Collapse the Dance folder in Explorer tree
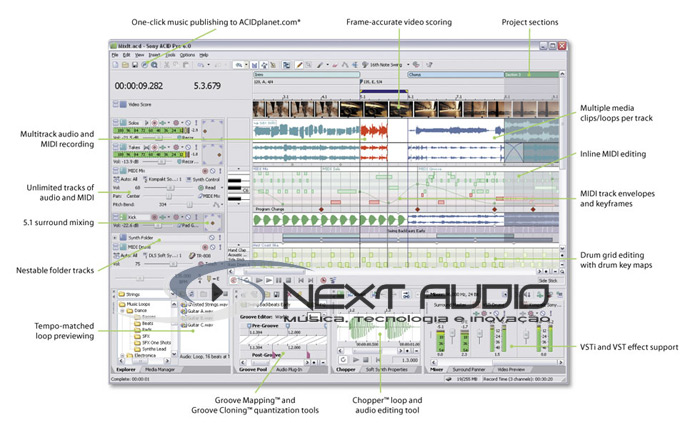 pyautogui.click(x=122, y=311)
